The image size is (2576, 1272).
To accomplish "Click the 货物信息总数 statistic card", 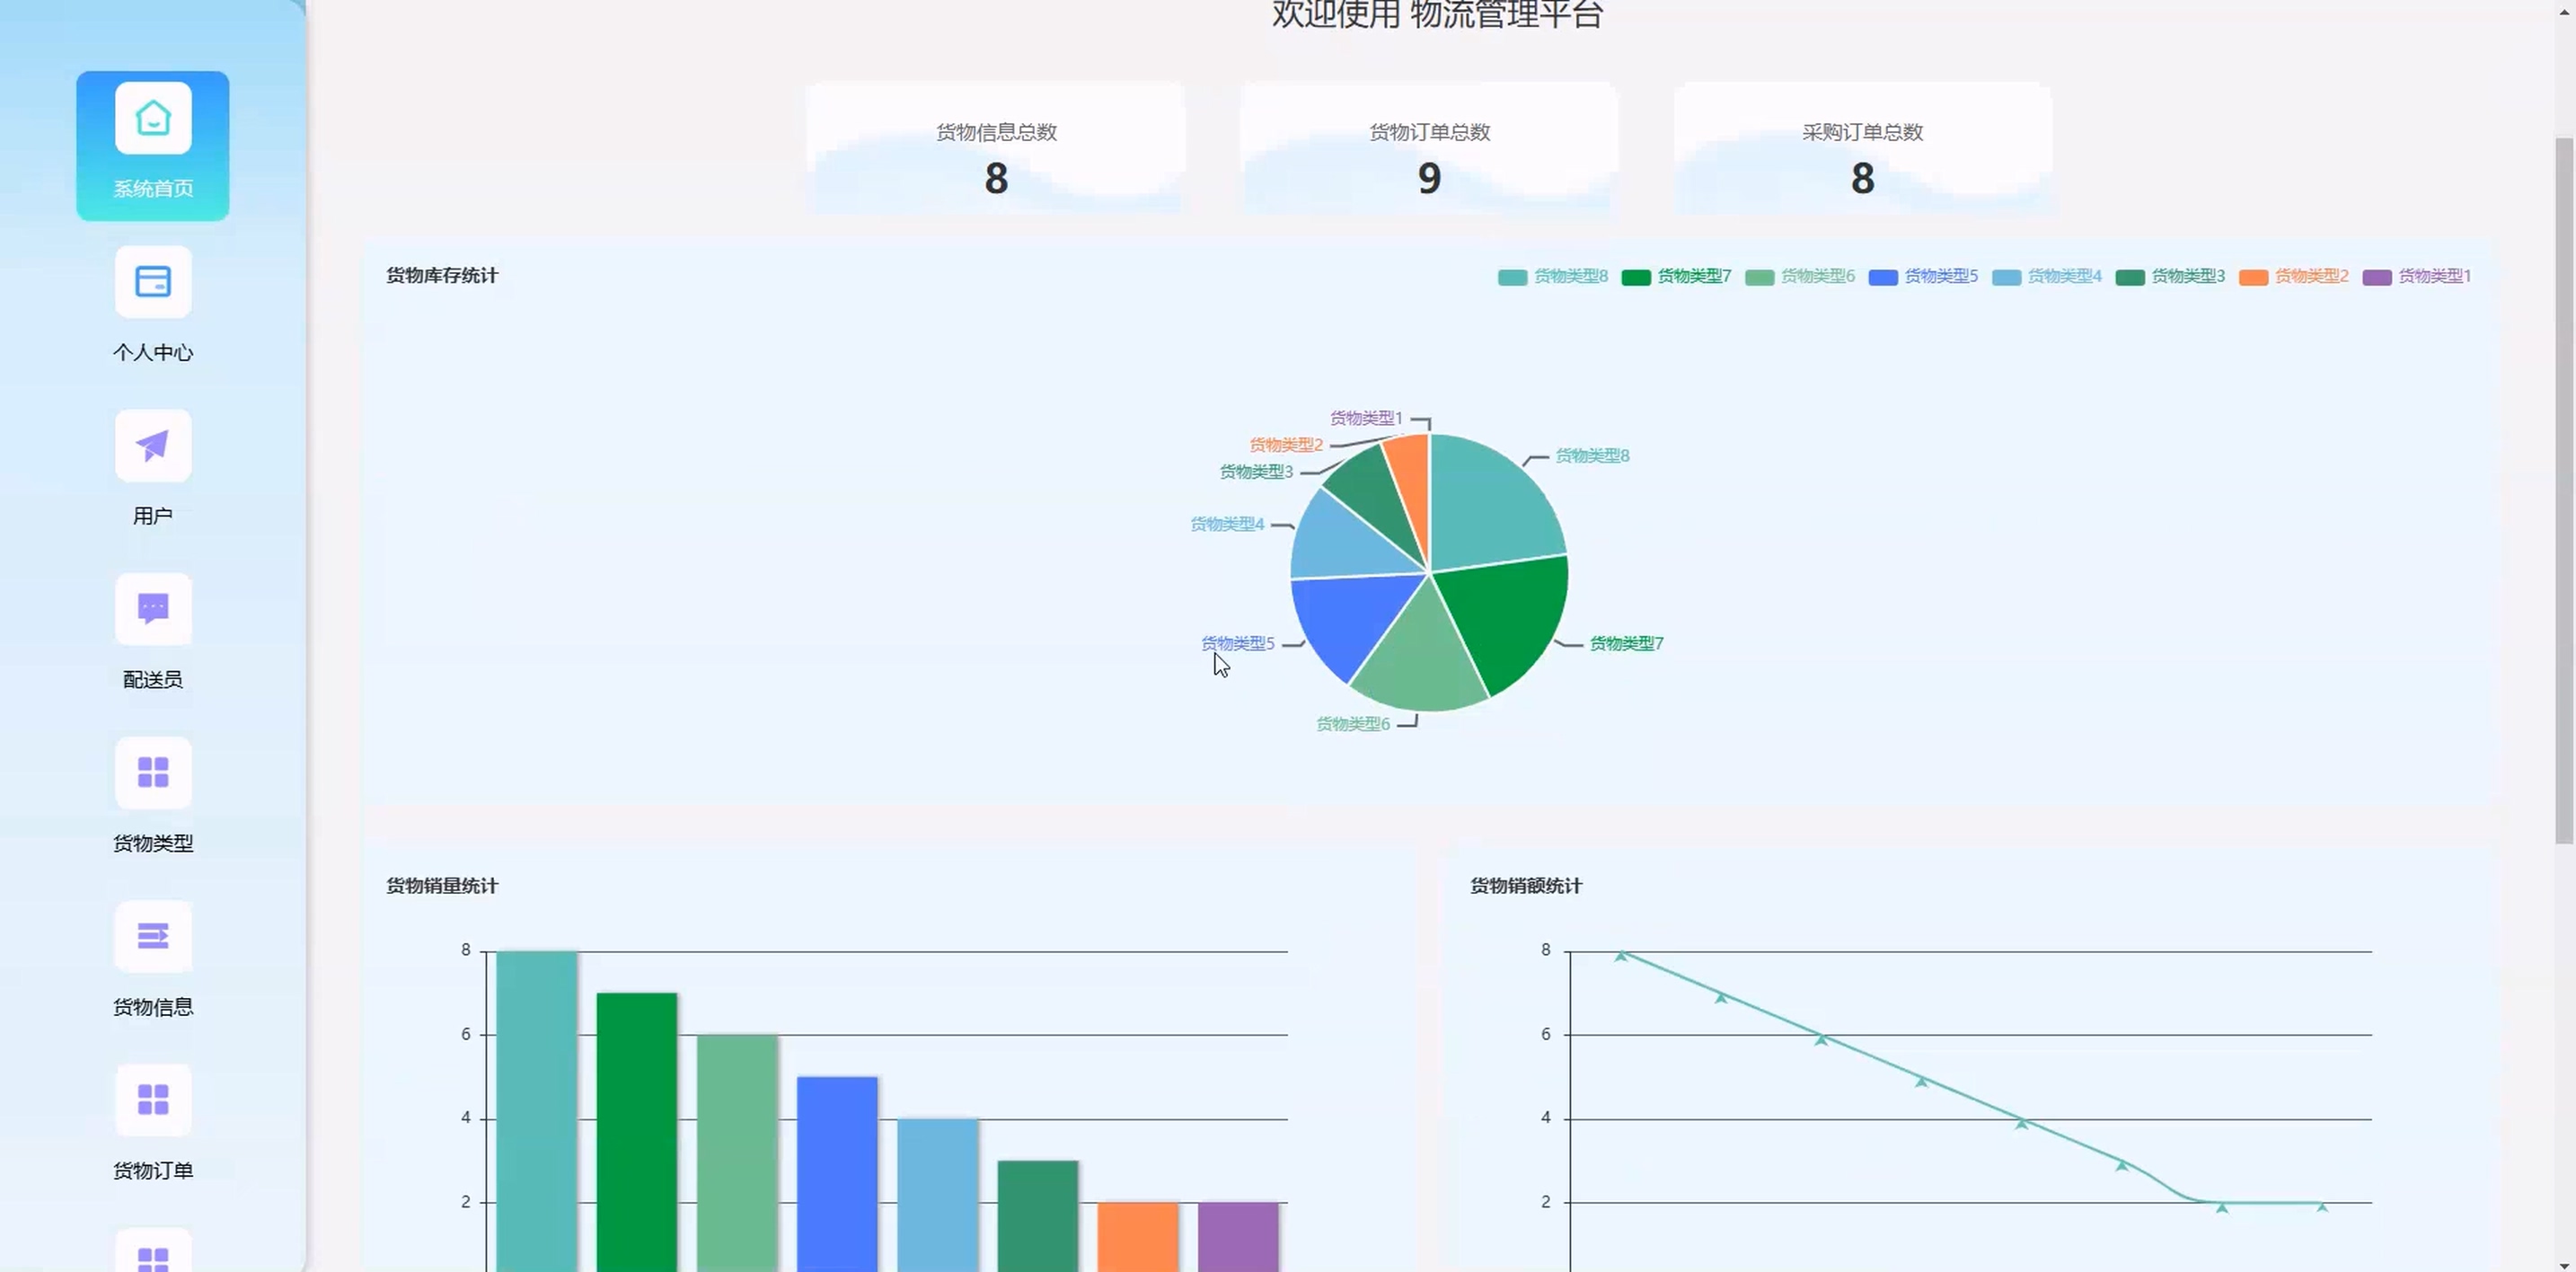I will coord(995,150).
